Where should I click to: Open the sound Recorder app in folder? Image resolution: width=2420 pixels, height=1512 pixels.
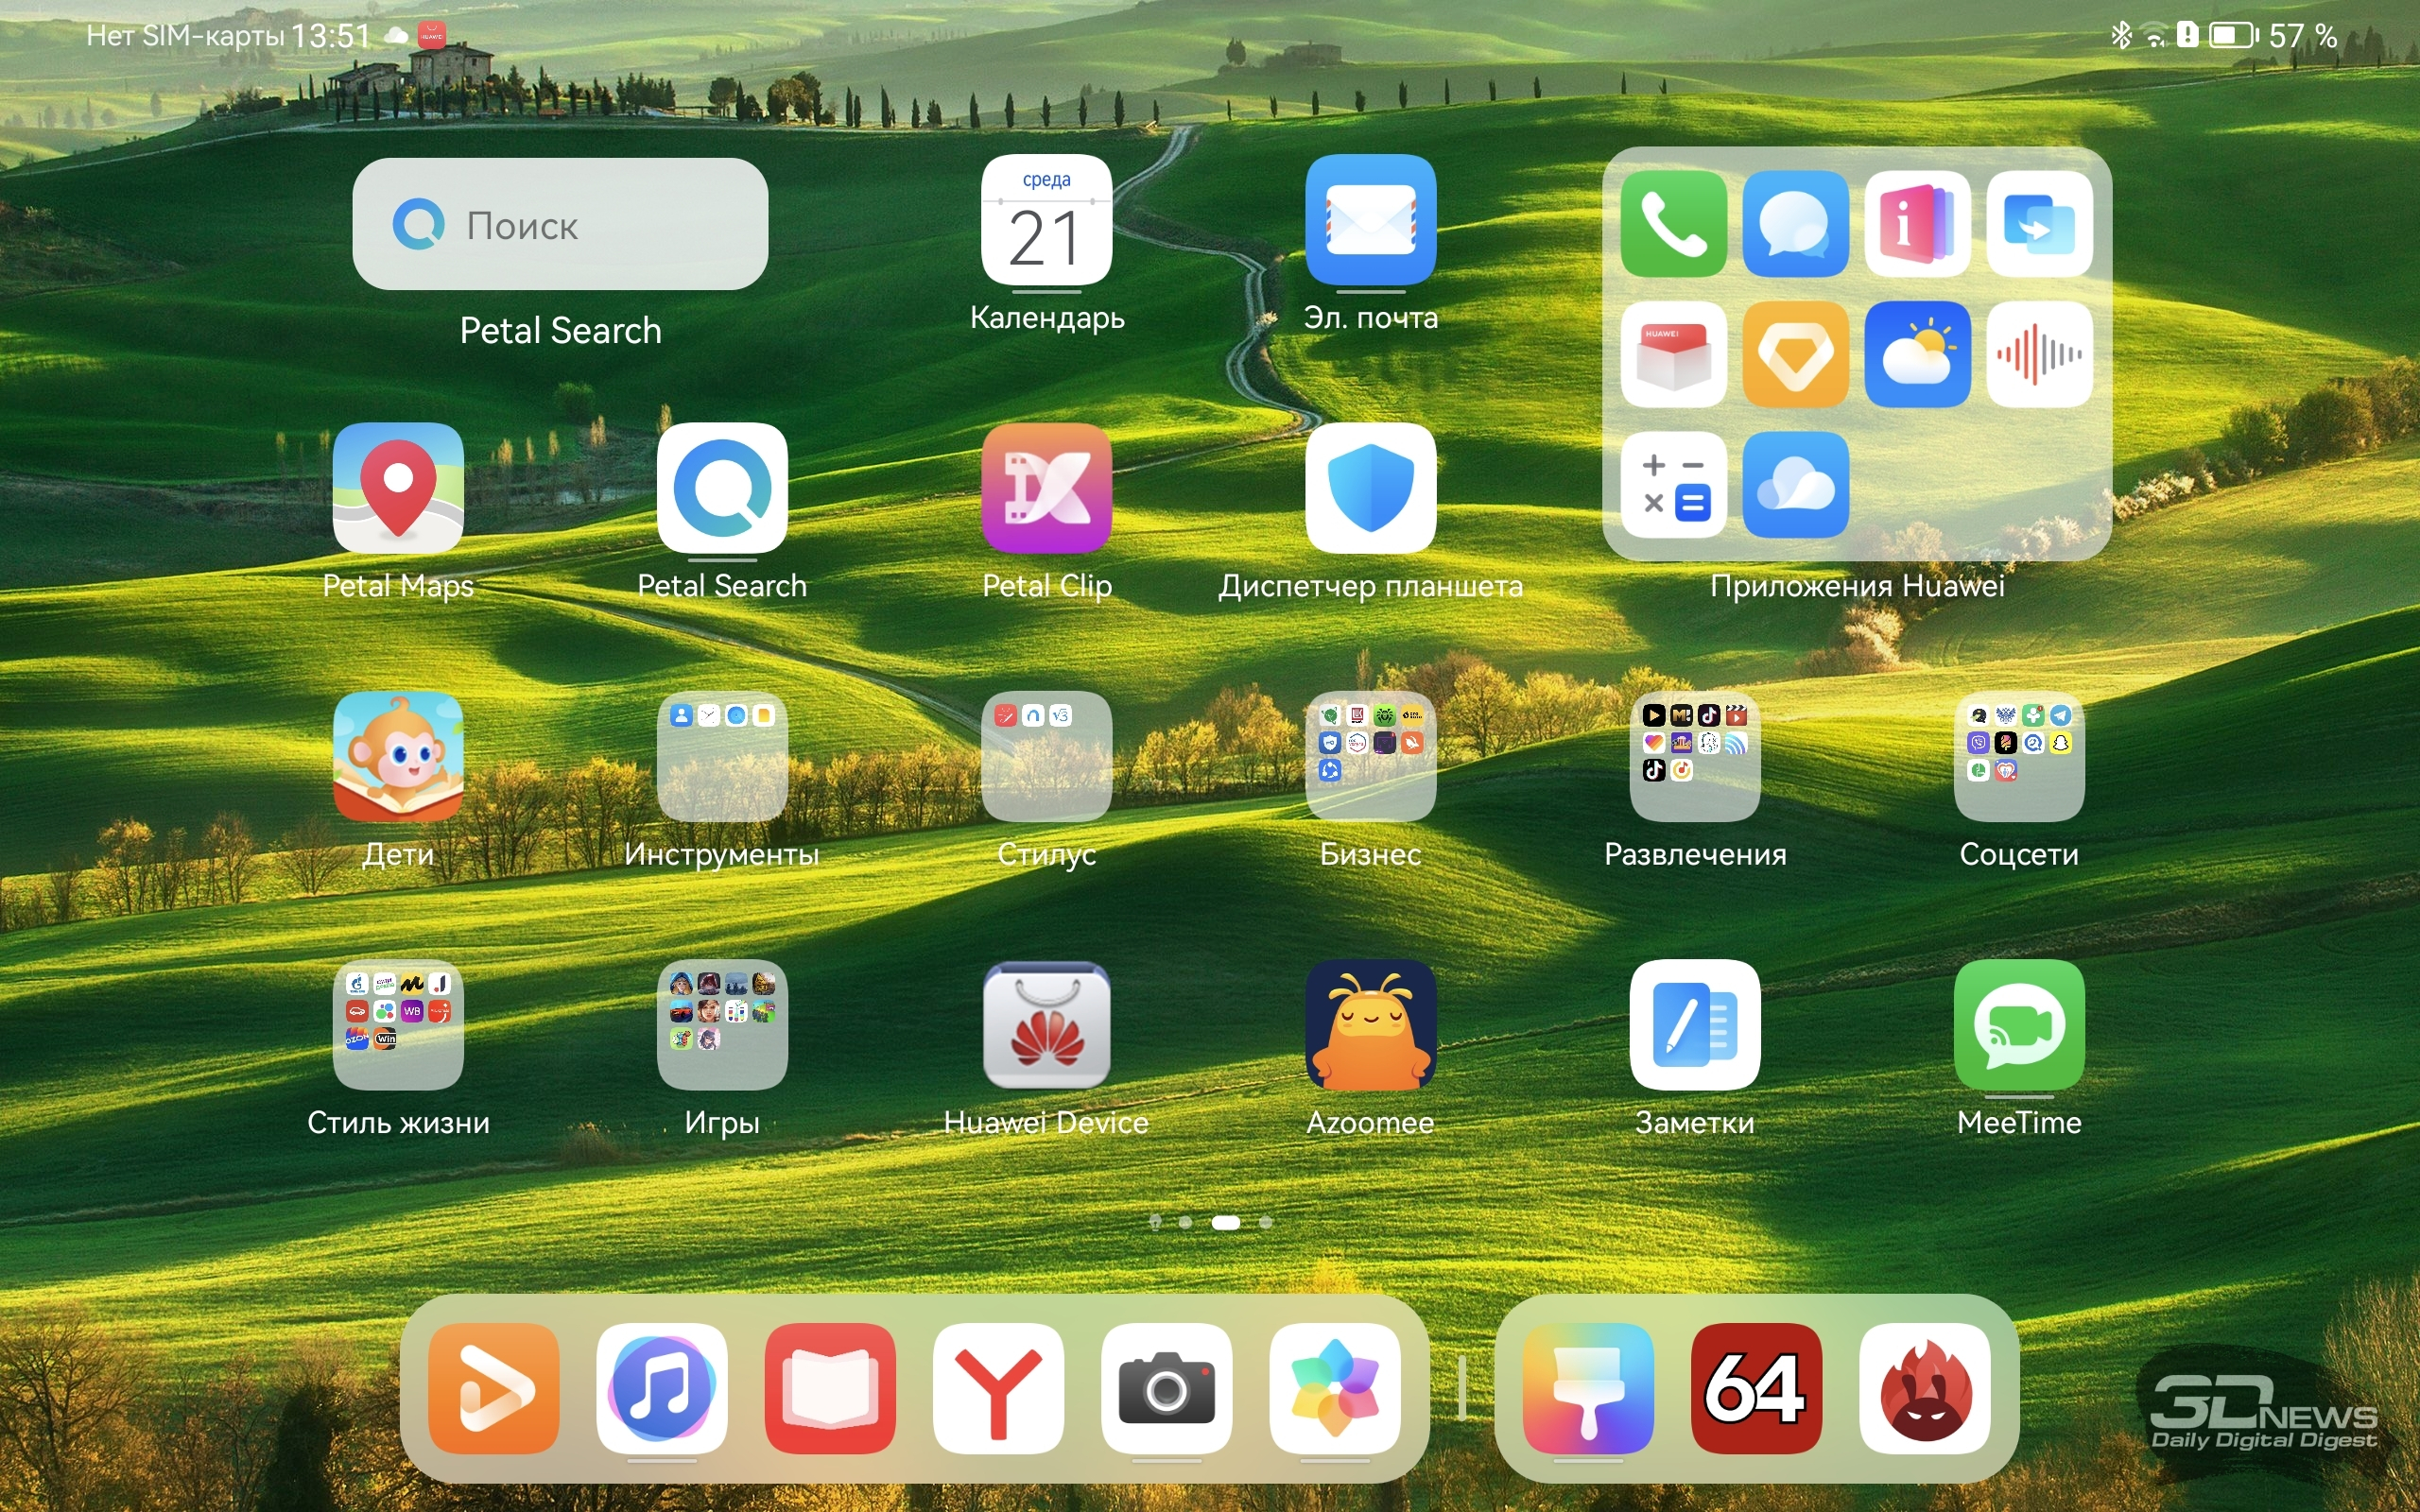coord(2039,354)
